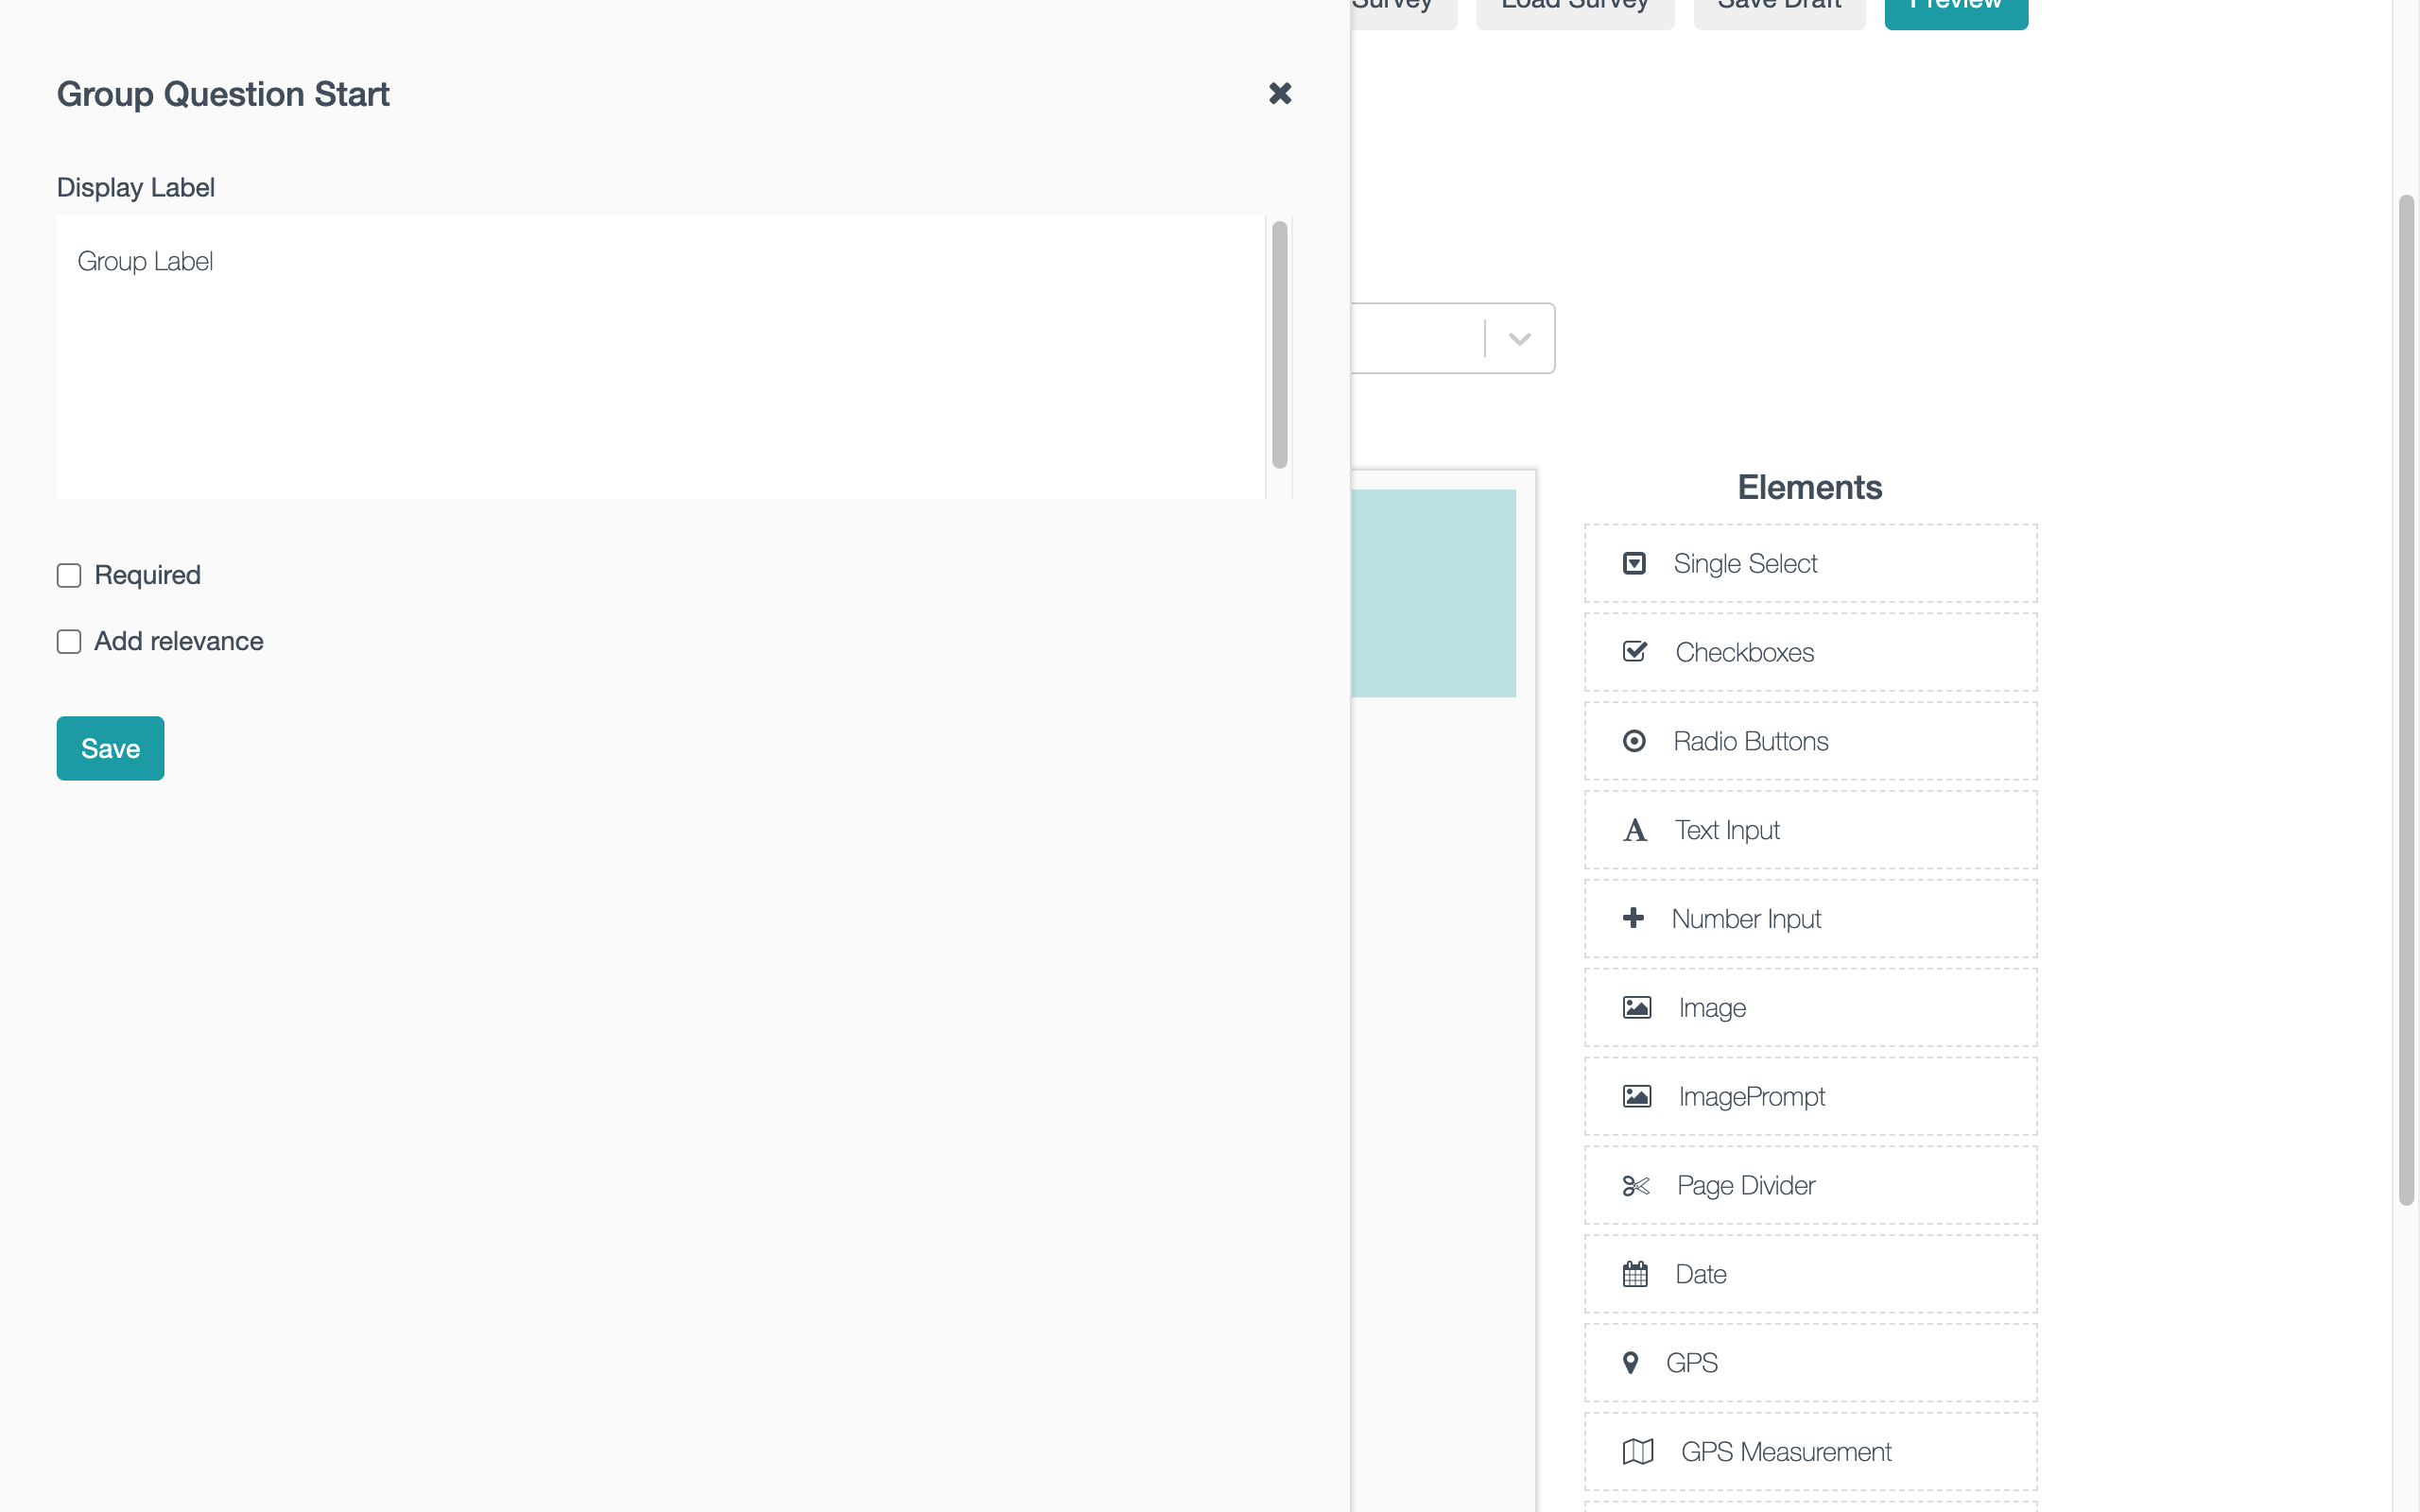Click the Display Label text area scrollbar
This screenshot has width=2420, height=1512.
[1279, 345]
